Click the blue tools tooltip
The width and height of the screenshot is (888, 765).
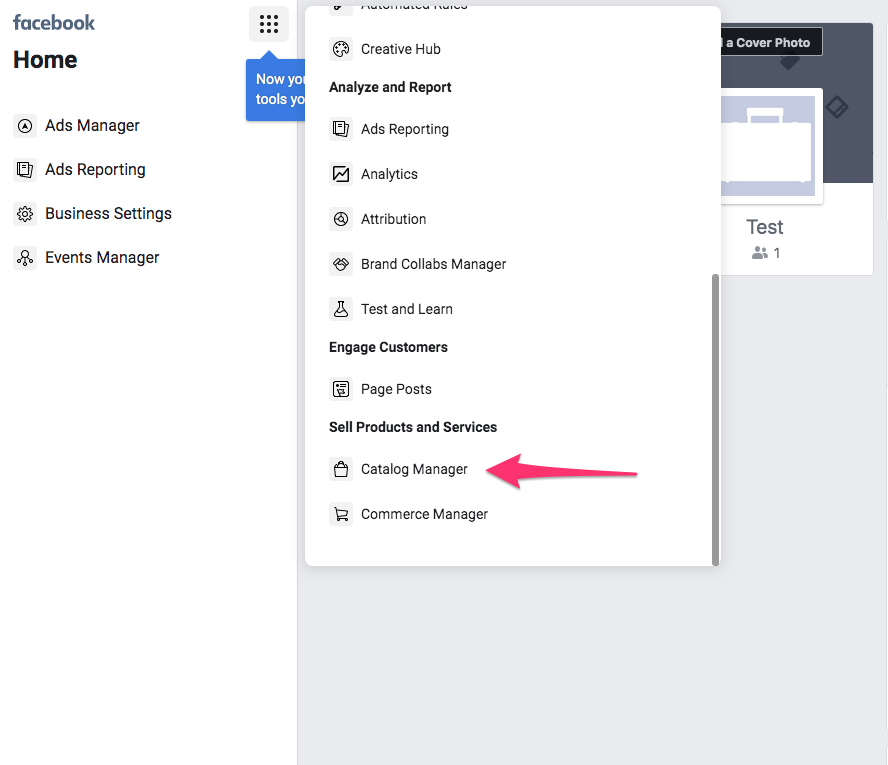point(276,89)
